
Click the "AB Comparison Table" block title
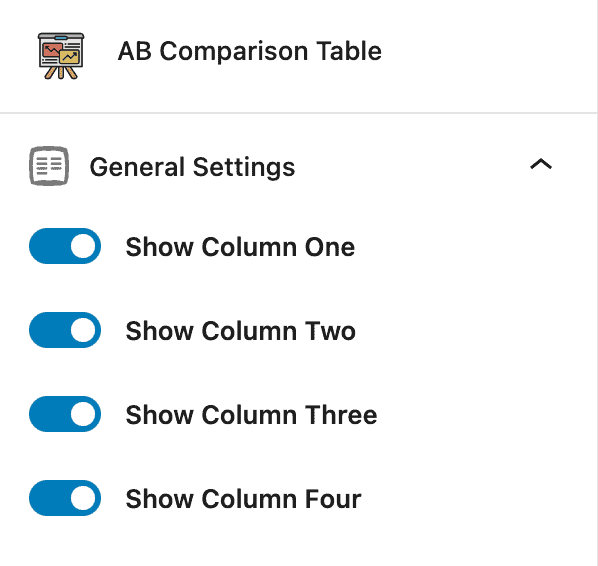[250, 51]
